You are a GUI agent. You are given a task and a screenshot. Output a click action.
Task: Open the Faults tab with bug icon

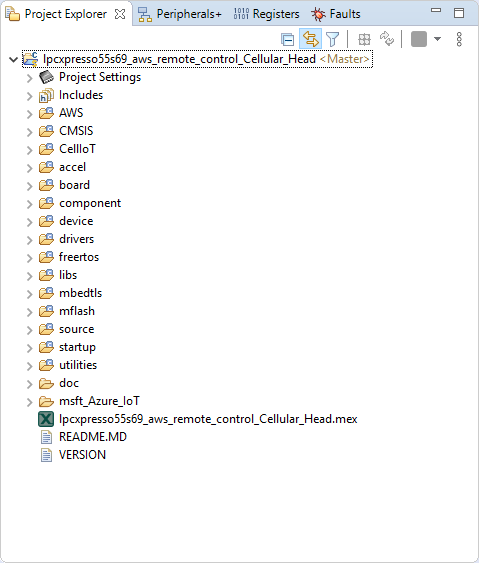tap(335, 14)
